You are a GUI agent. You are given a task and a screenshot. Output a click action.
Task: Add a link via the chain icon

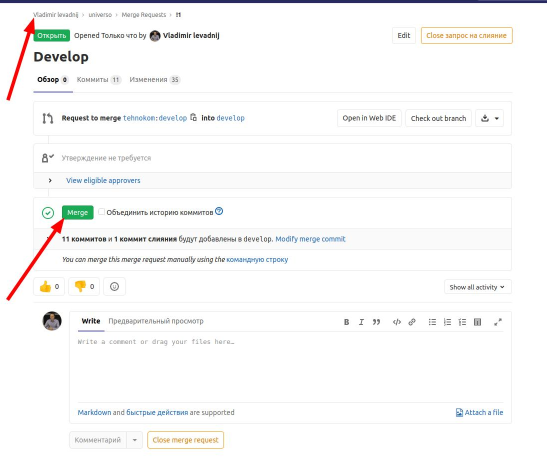(x=412, y=322)
